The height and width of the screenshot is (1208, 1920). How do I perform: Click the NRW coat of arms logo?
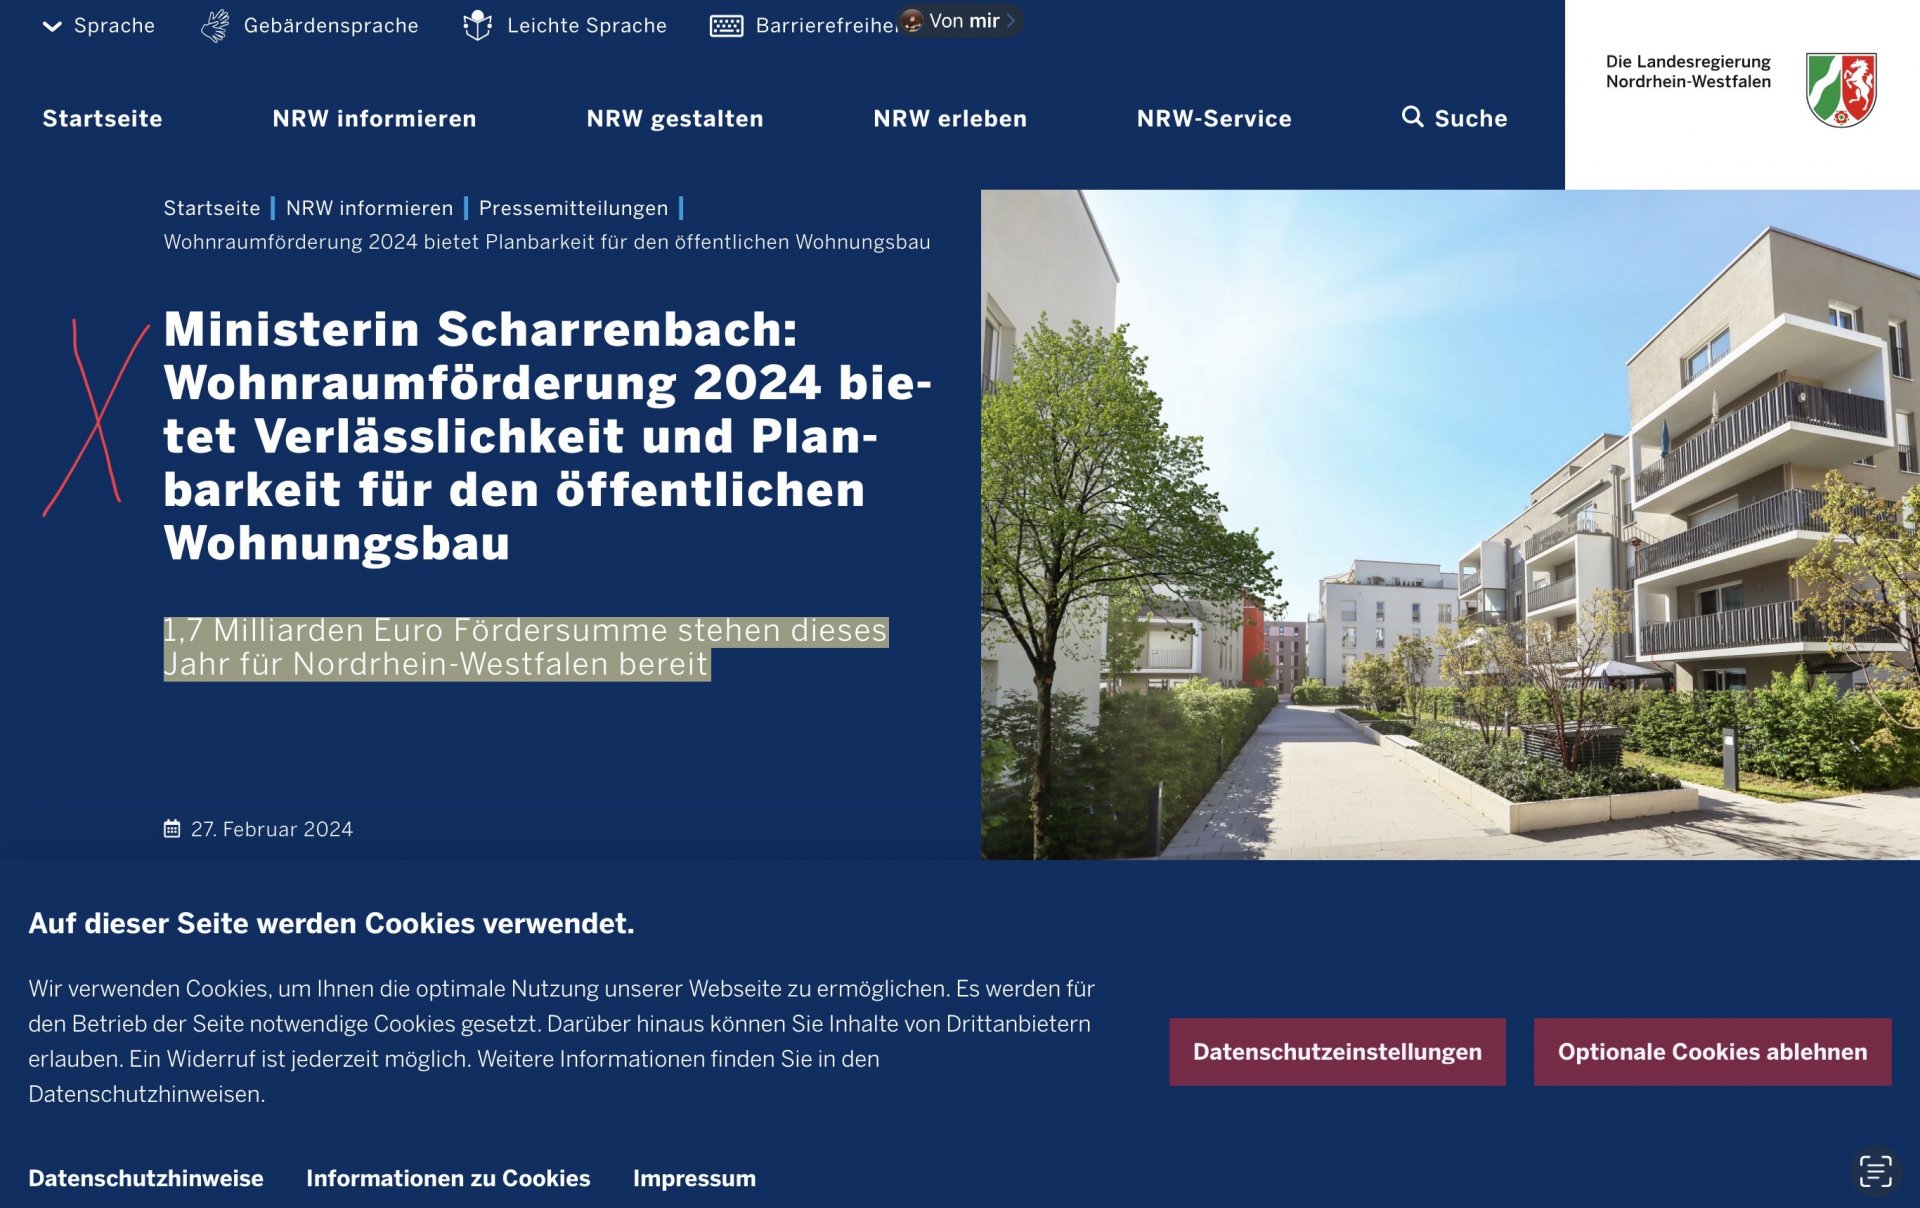click(1841, 90)
